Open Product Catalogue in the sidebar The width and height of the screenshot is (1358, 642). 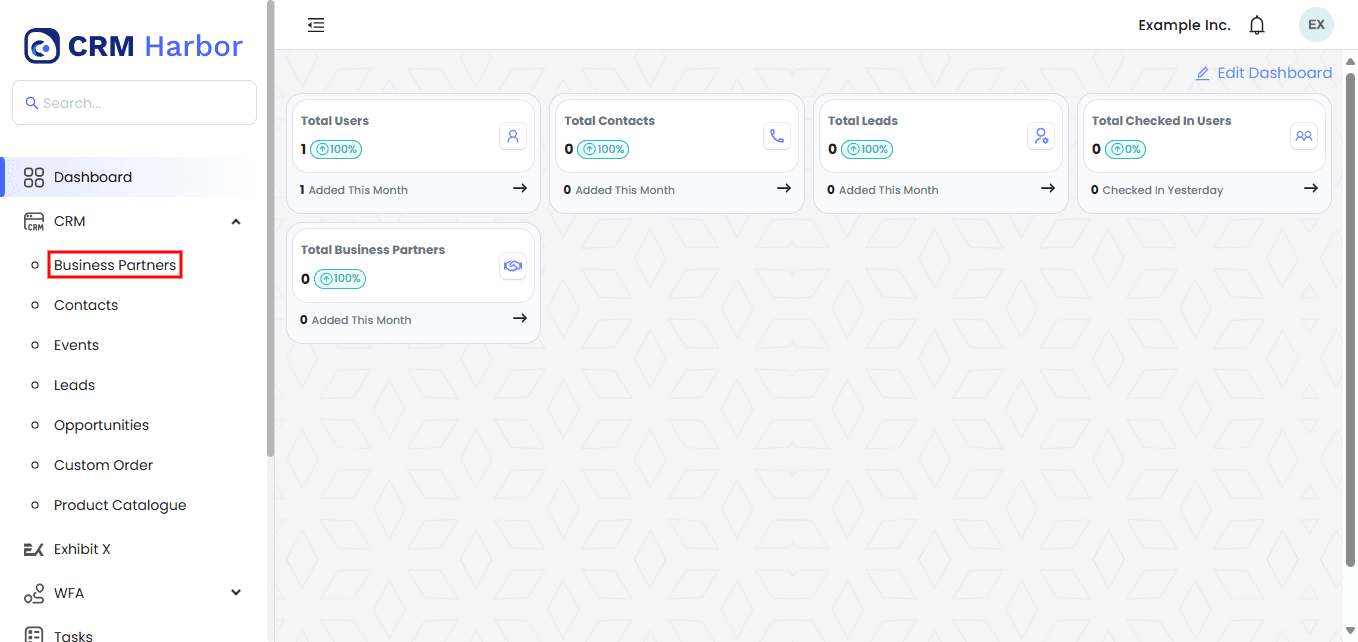click(x=120, y=505)
